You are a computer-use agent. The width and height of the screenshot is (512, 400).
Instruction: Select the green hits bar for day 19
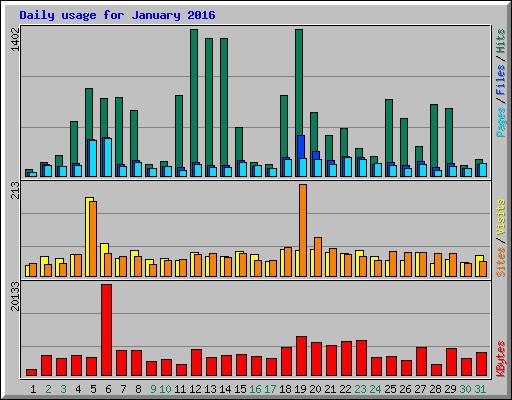(x=299, y=82)
